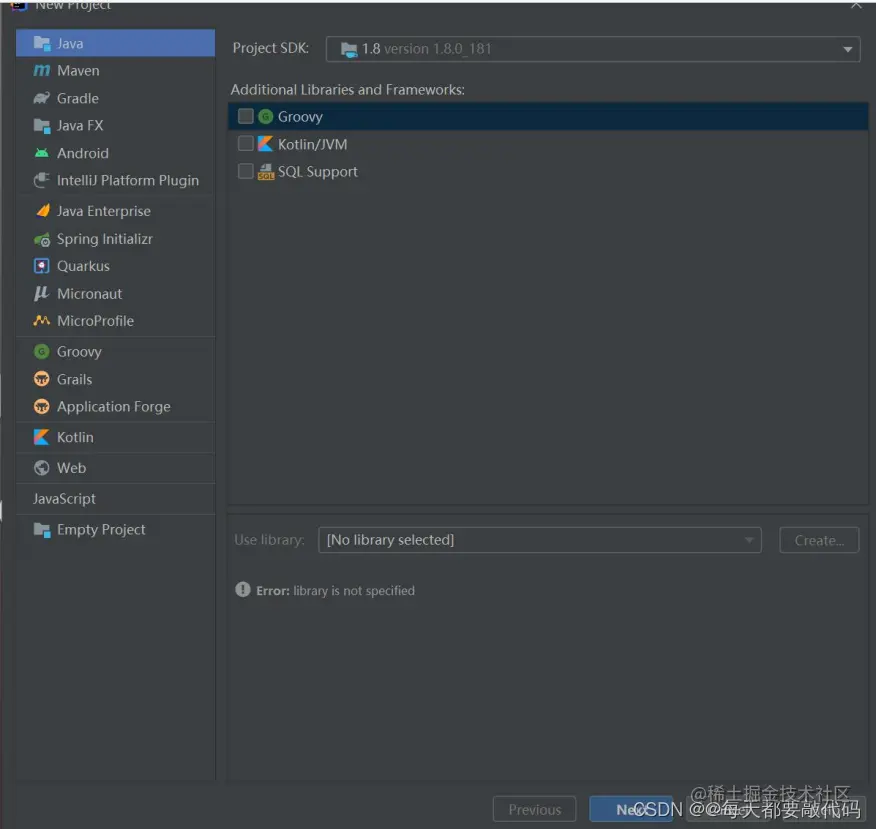Close the New Project dialog
This screenshot has height=829, width=876.
pyautogui.click(x=856, y=5)
